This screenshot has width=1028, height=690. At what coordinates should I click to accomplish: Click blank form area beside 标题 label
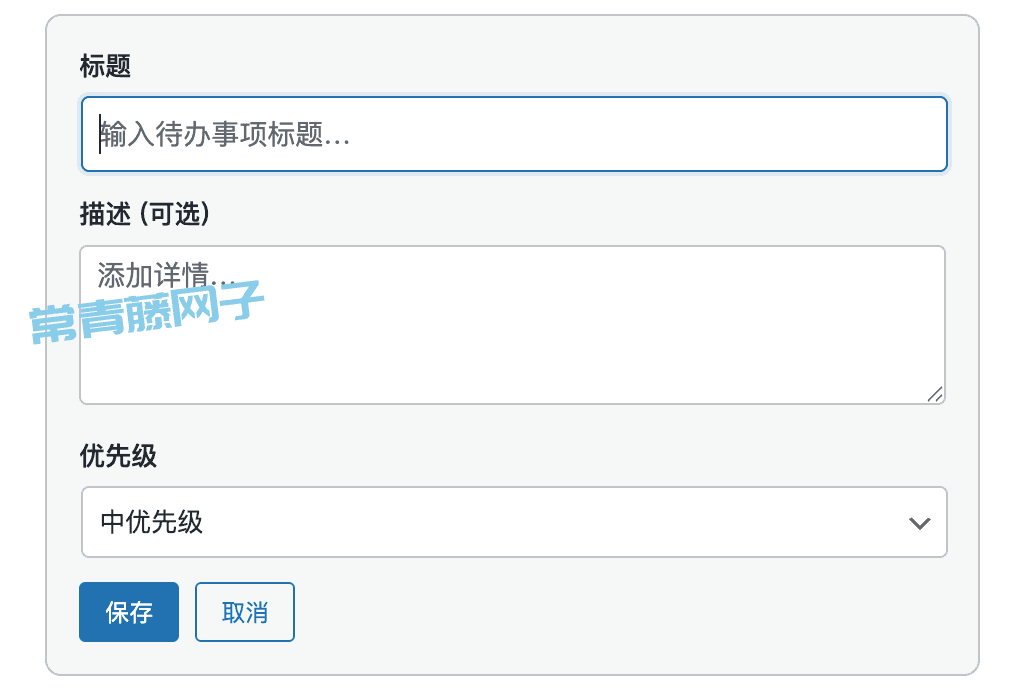tap(524, 66)
